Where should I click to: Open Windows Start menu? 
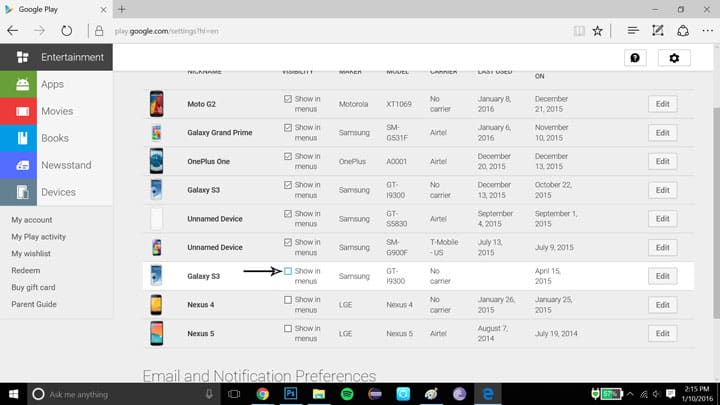13,394
